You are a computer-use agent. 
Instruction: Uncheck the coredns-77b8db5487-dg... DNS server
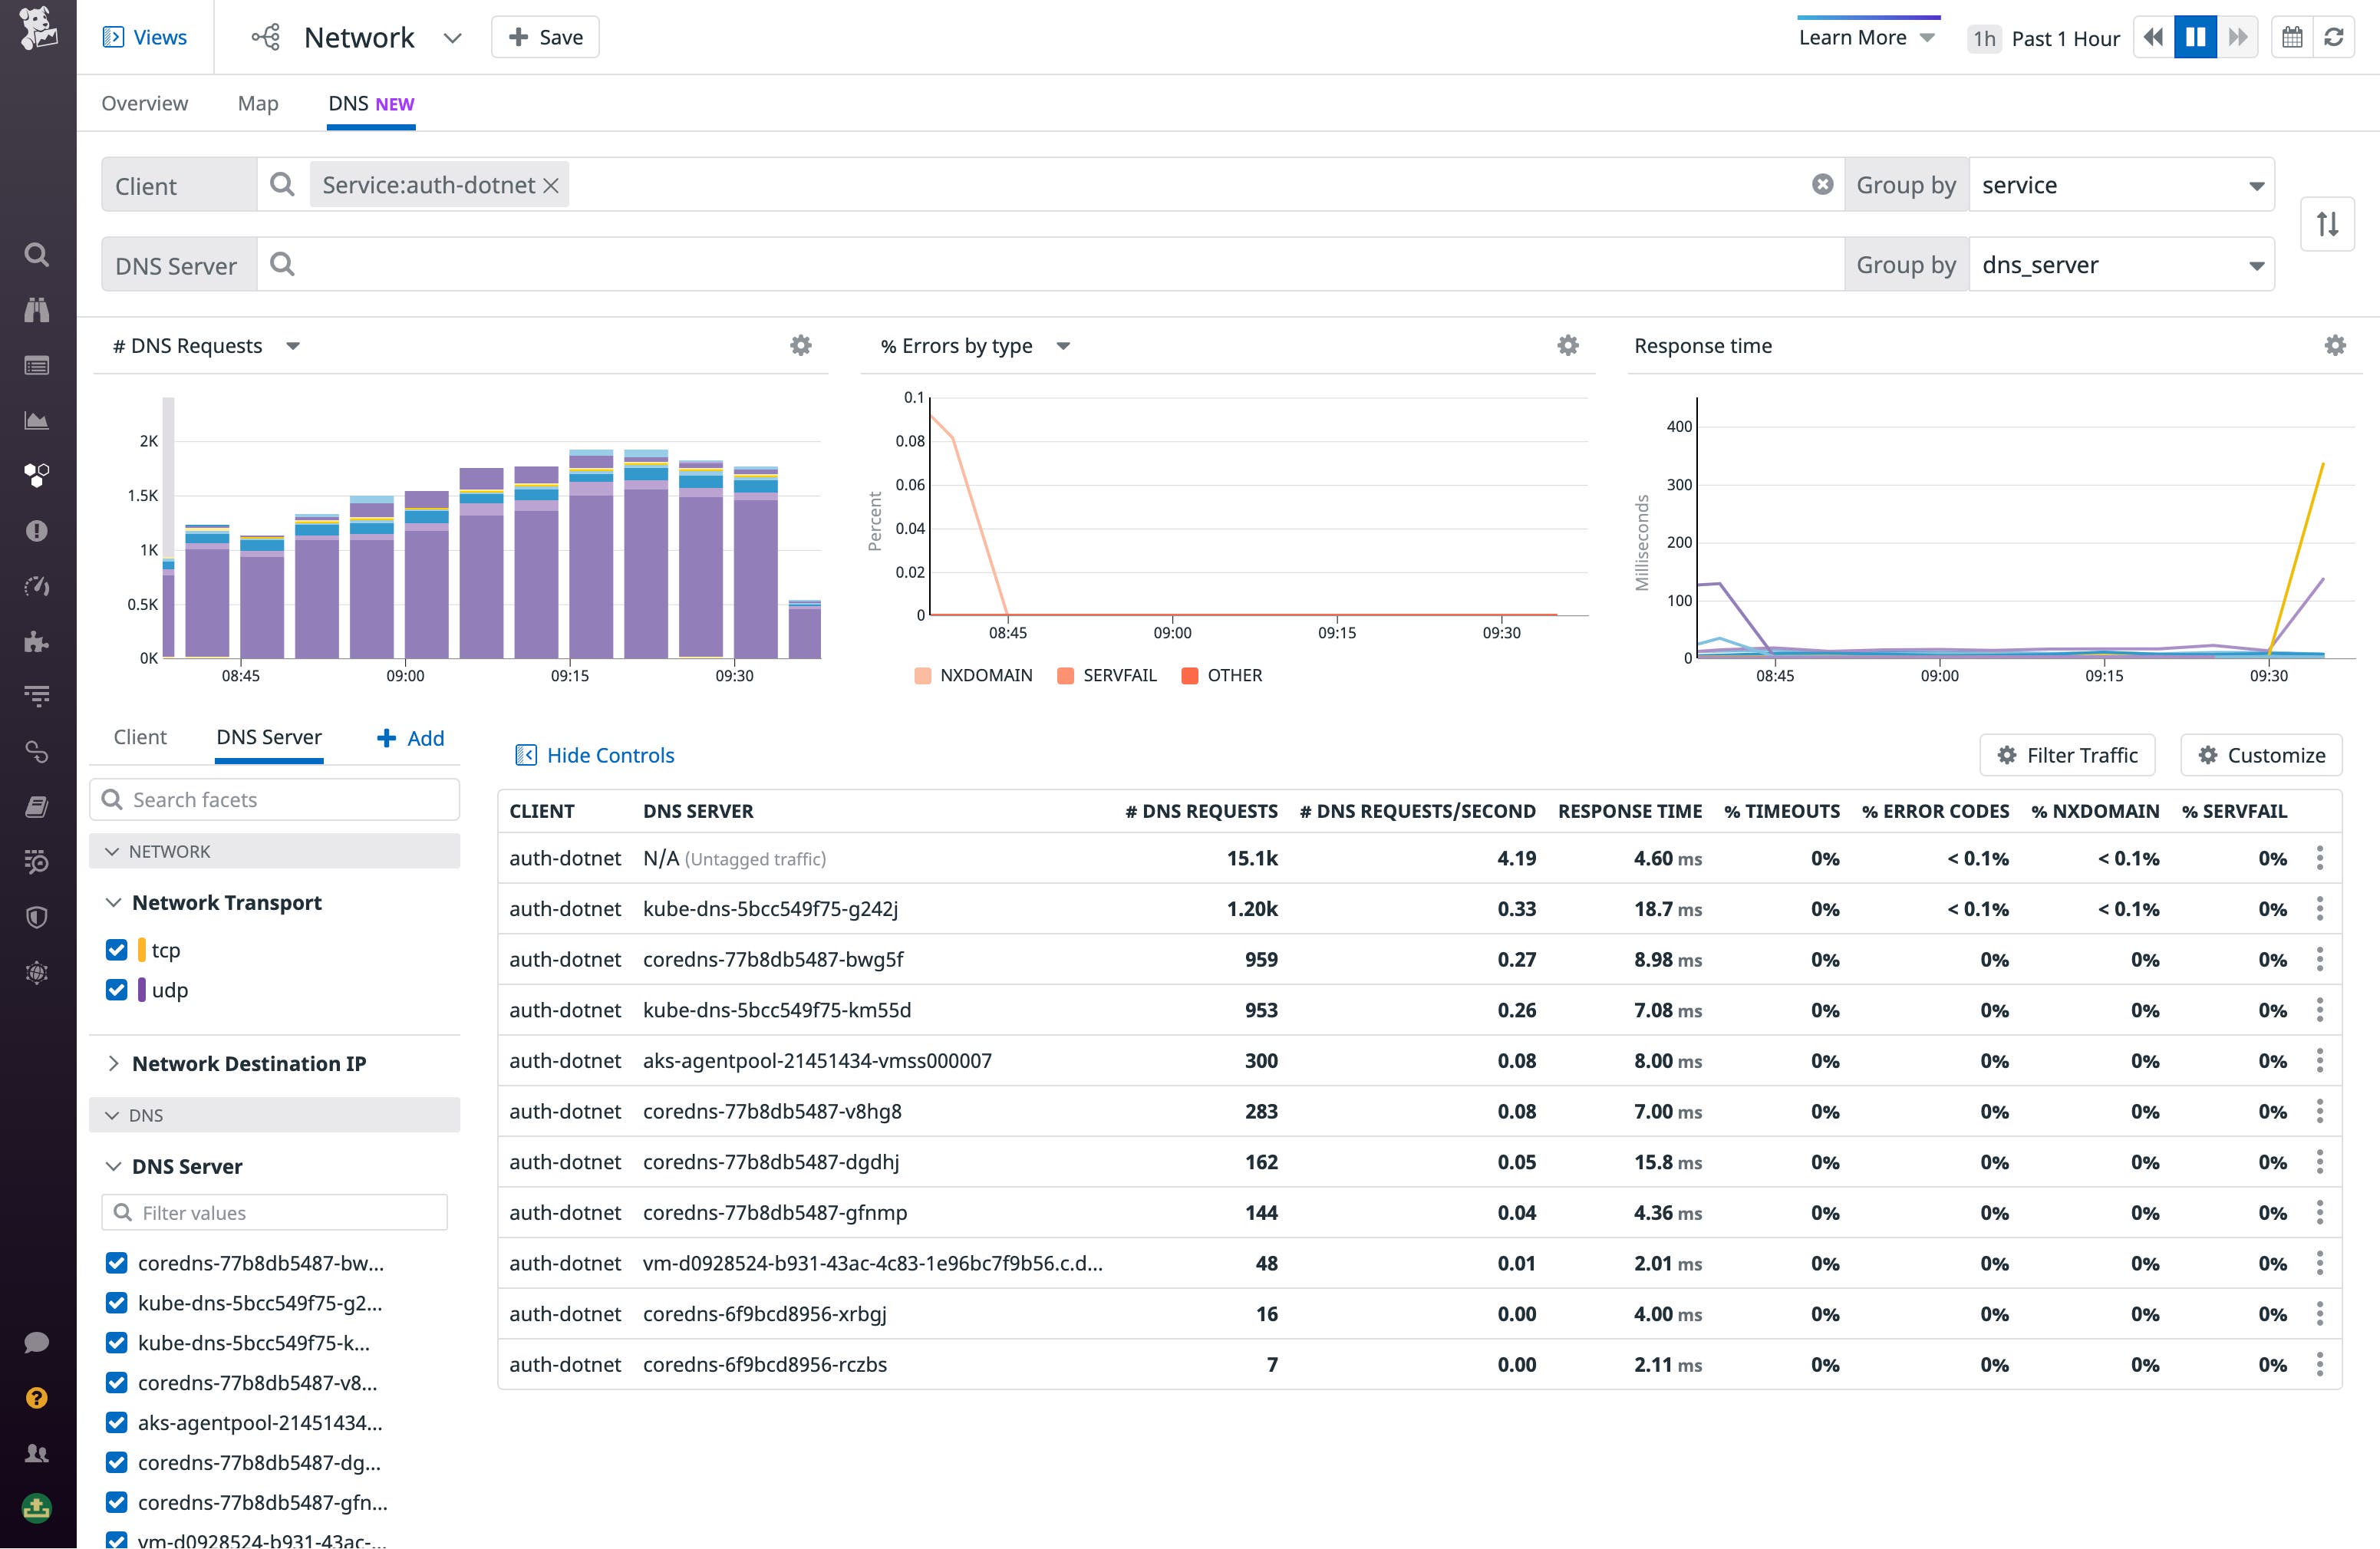coord(117,1462)
